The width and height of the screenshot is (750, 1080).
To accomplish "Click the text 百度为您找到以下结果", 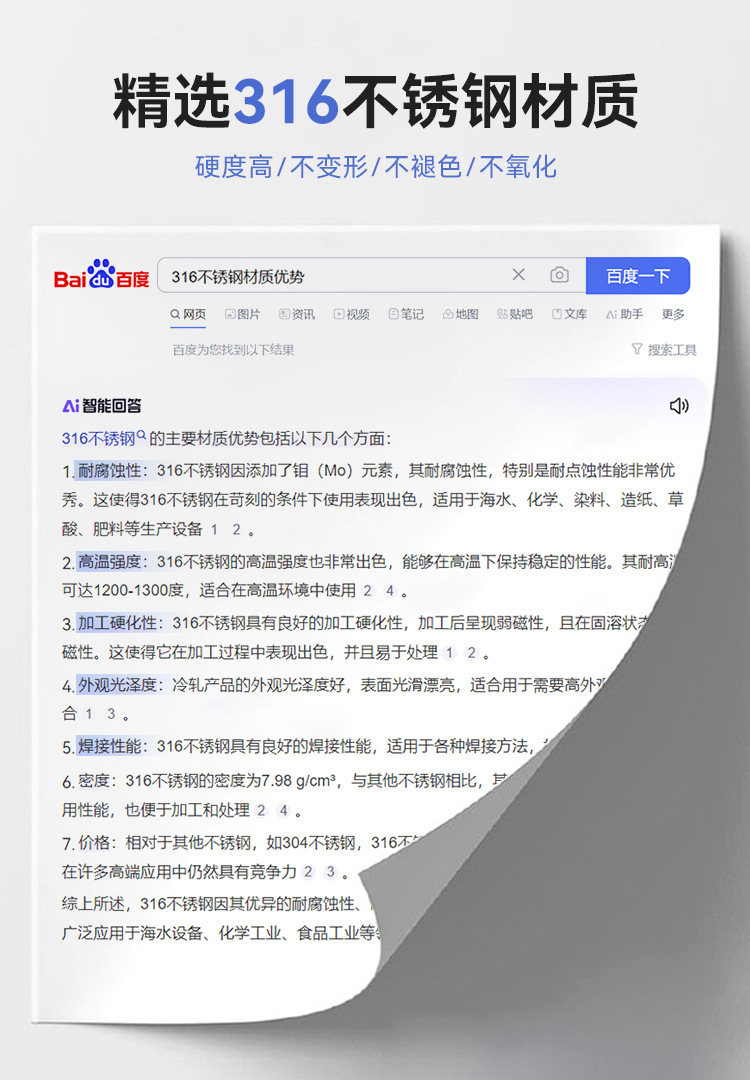I will pyautogui.click(x=233, y=350).
